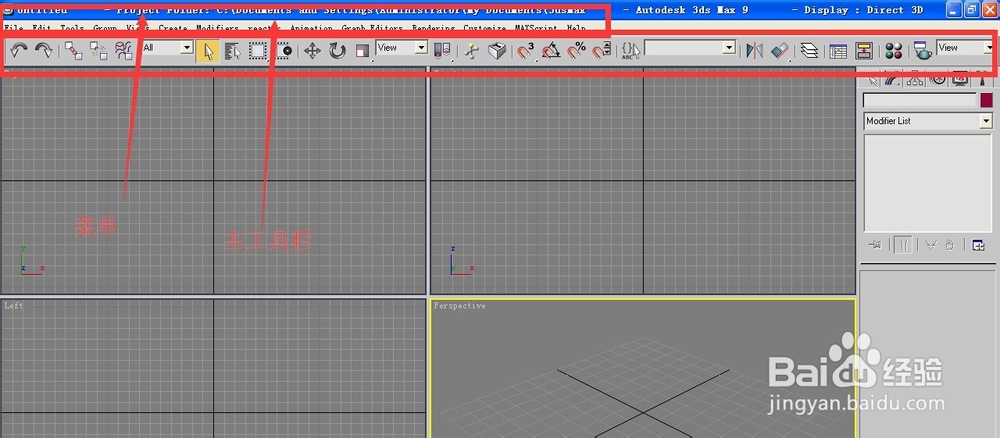Image resolution: width=1000 pixels, height=438 pixels.
Task: Choose the Bind to Space Warp tool
Action: [123, 51]
